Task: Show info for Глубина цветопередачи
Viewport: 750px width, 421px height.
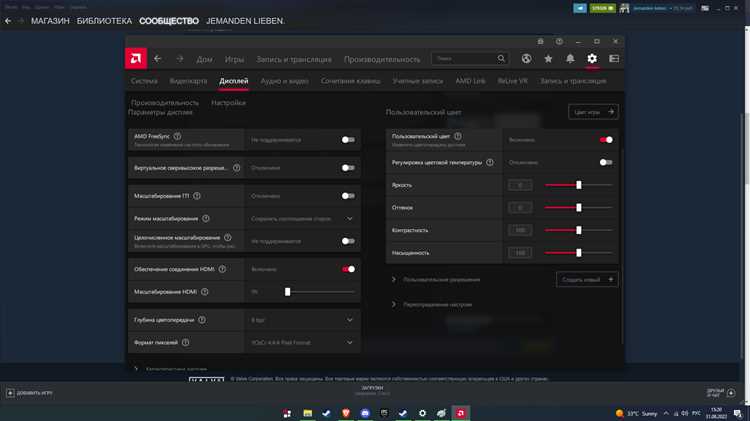Action: pyautogui.click(x=202, y=320)
